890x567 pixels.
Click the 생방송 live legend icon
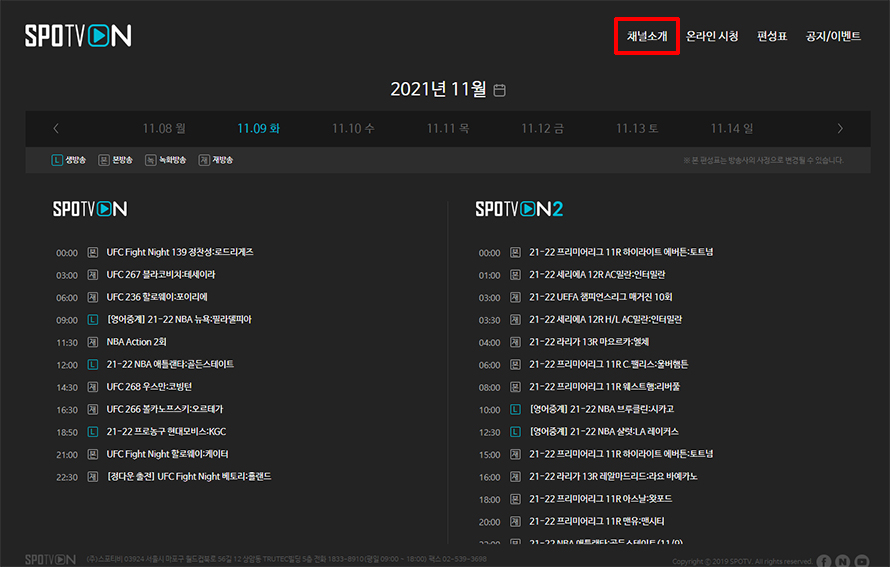coord(57,160)
